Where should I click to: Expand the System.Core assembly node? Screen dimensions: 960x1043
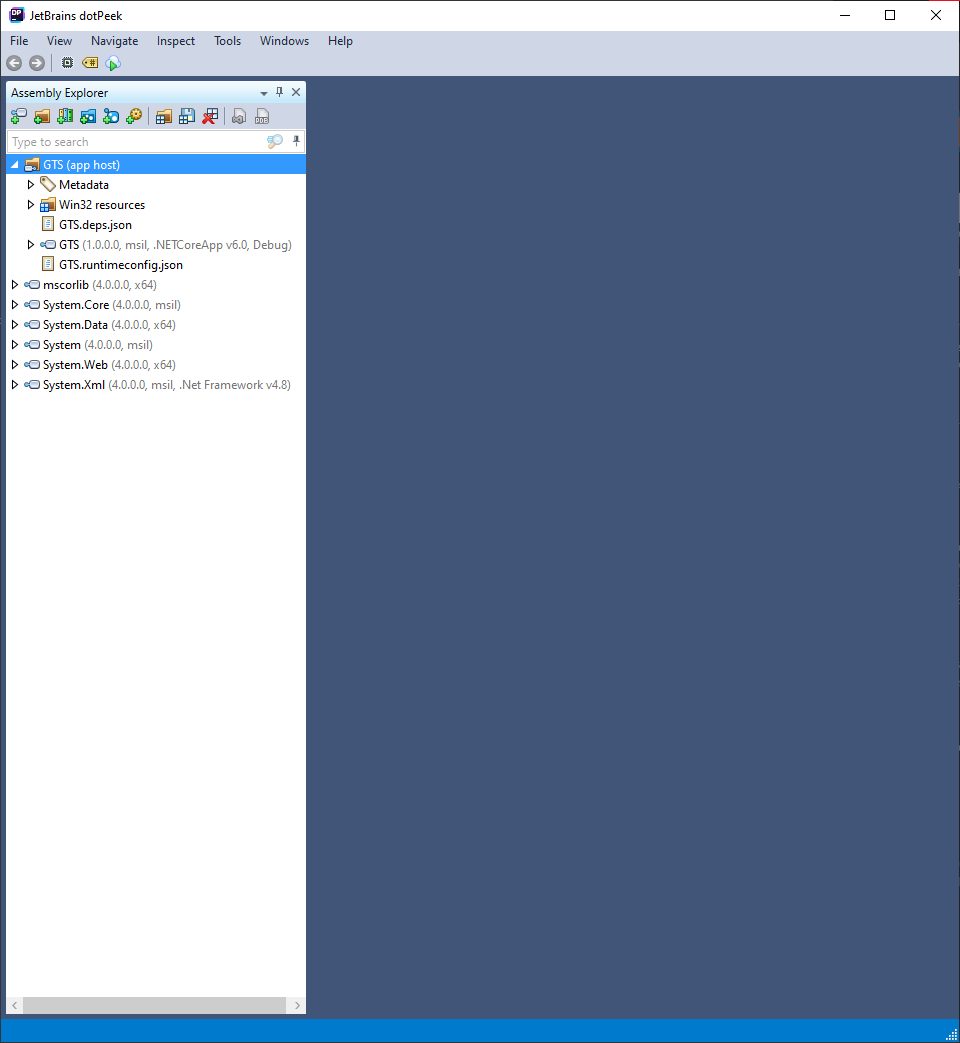pos(15,305)
